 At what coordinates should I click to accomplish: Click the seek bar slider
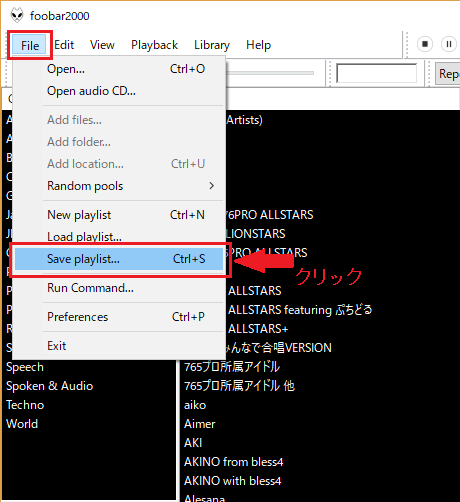point(270,73)
